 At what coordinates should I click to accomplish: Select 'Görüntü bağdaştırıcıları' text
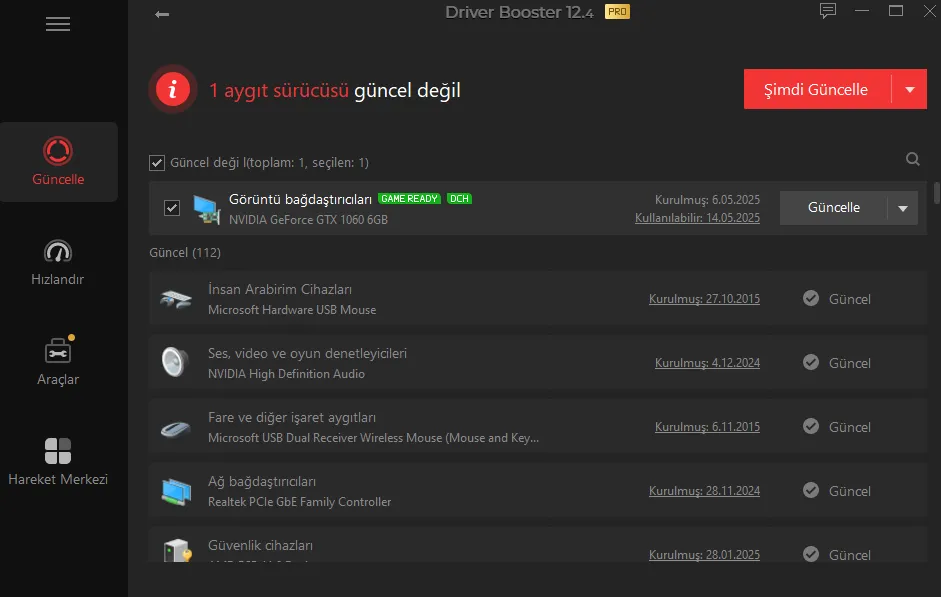300,199
